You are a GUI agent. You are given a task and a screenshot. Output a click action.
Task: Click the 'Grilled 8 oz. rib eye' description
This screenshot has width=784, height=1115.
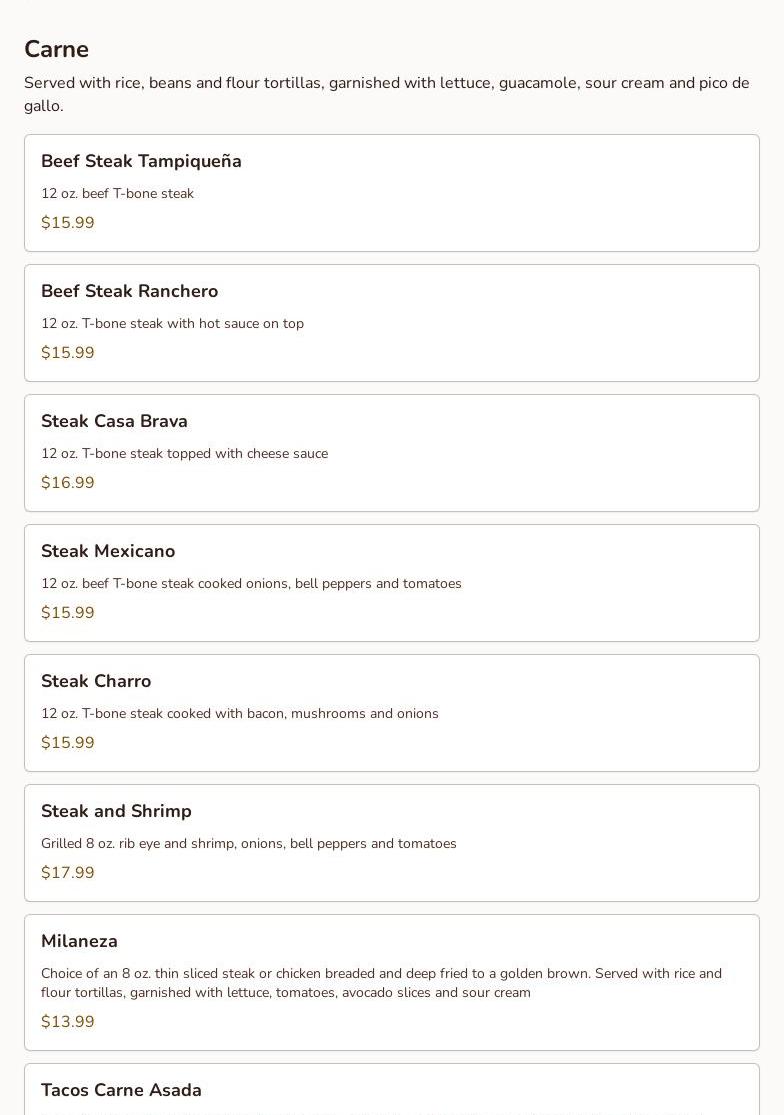pos(248,844)
